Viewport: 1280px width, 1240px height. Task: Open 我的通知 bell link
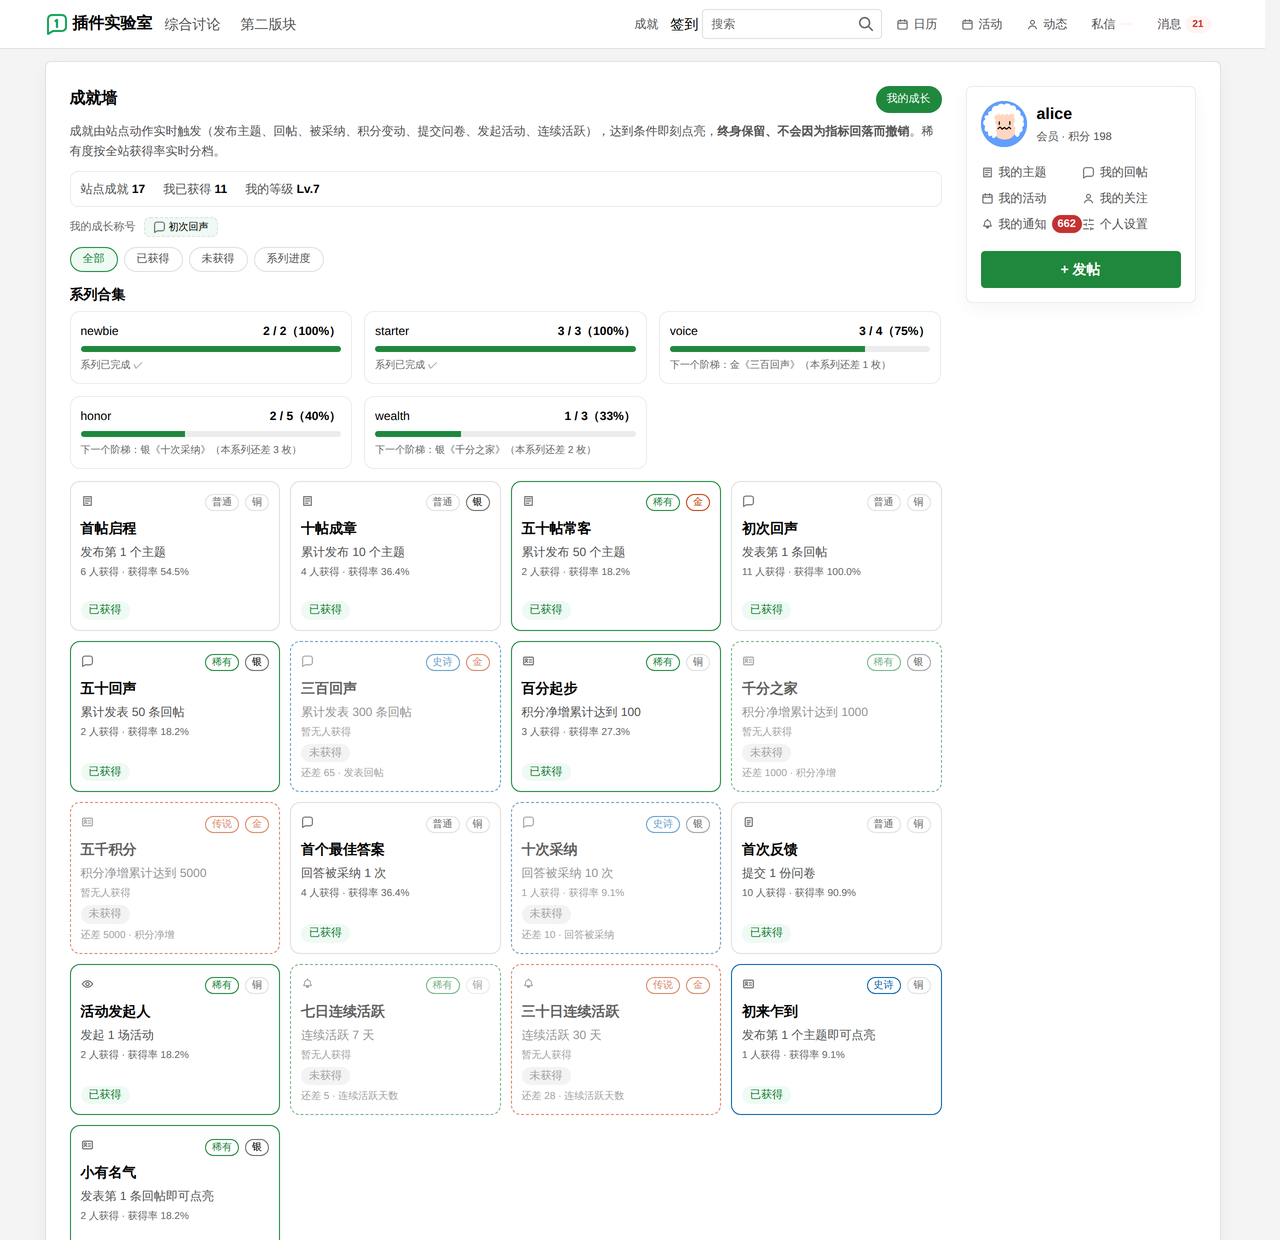pos(1014,224)
